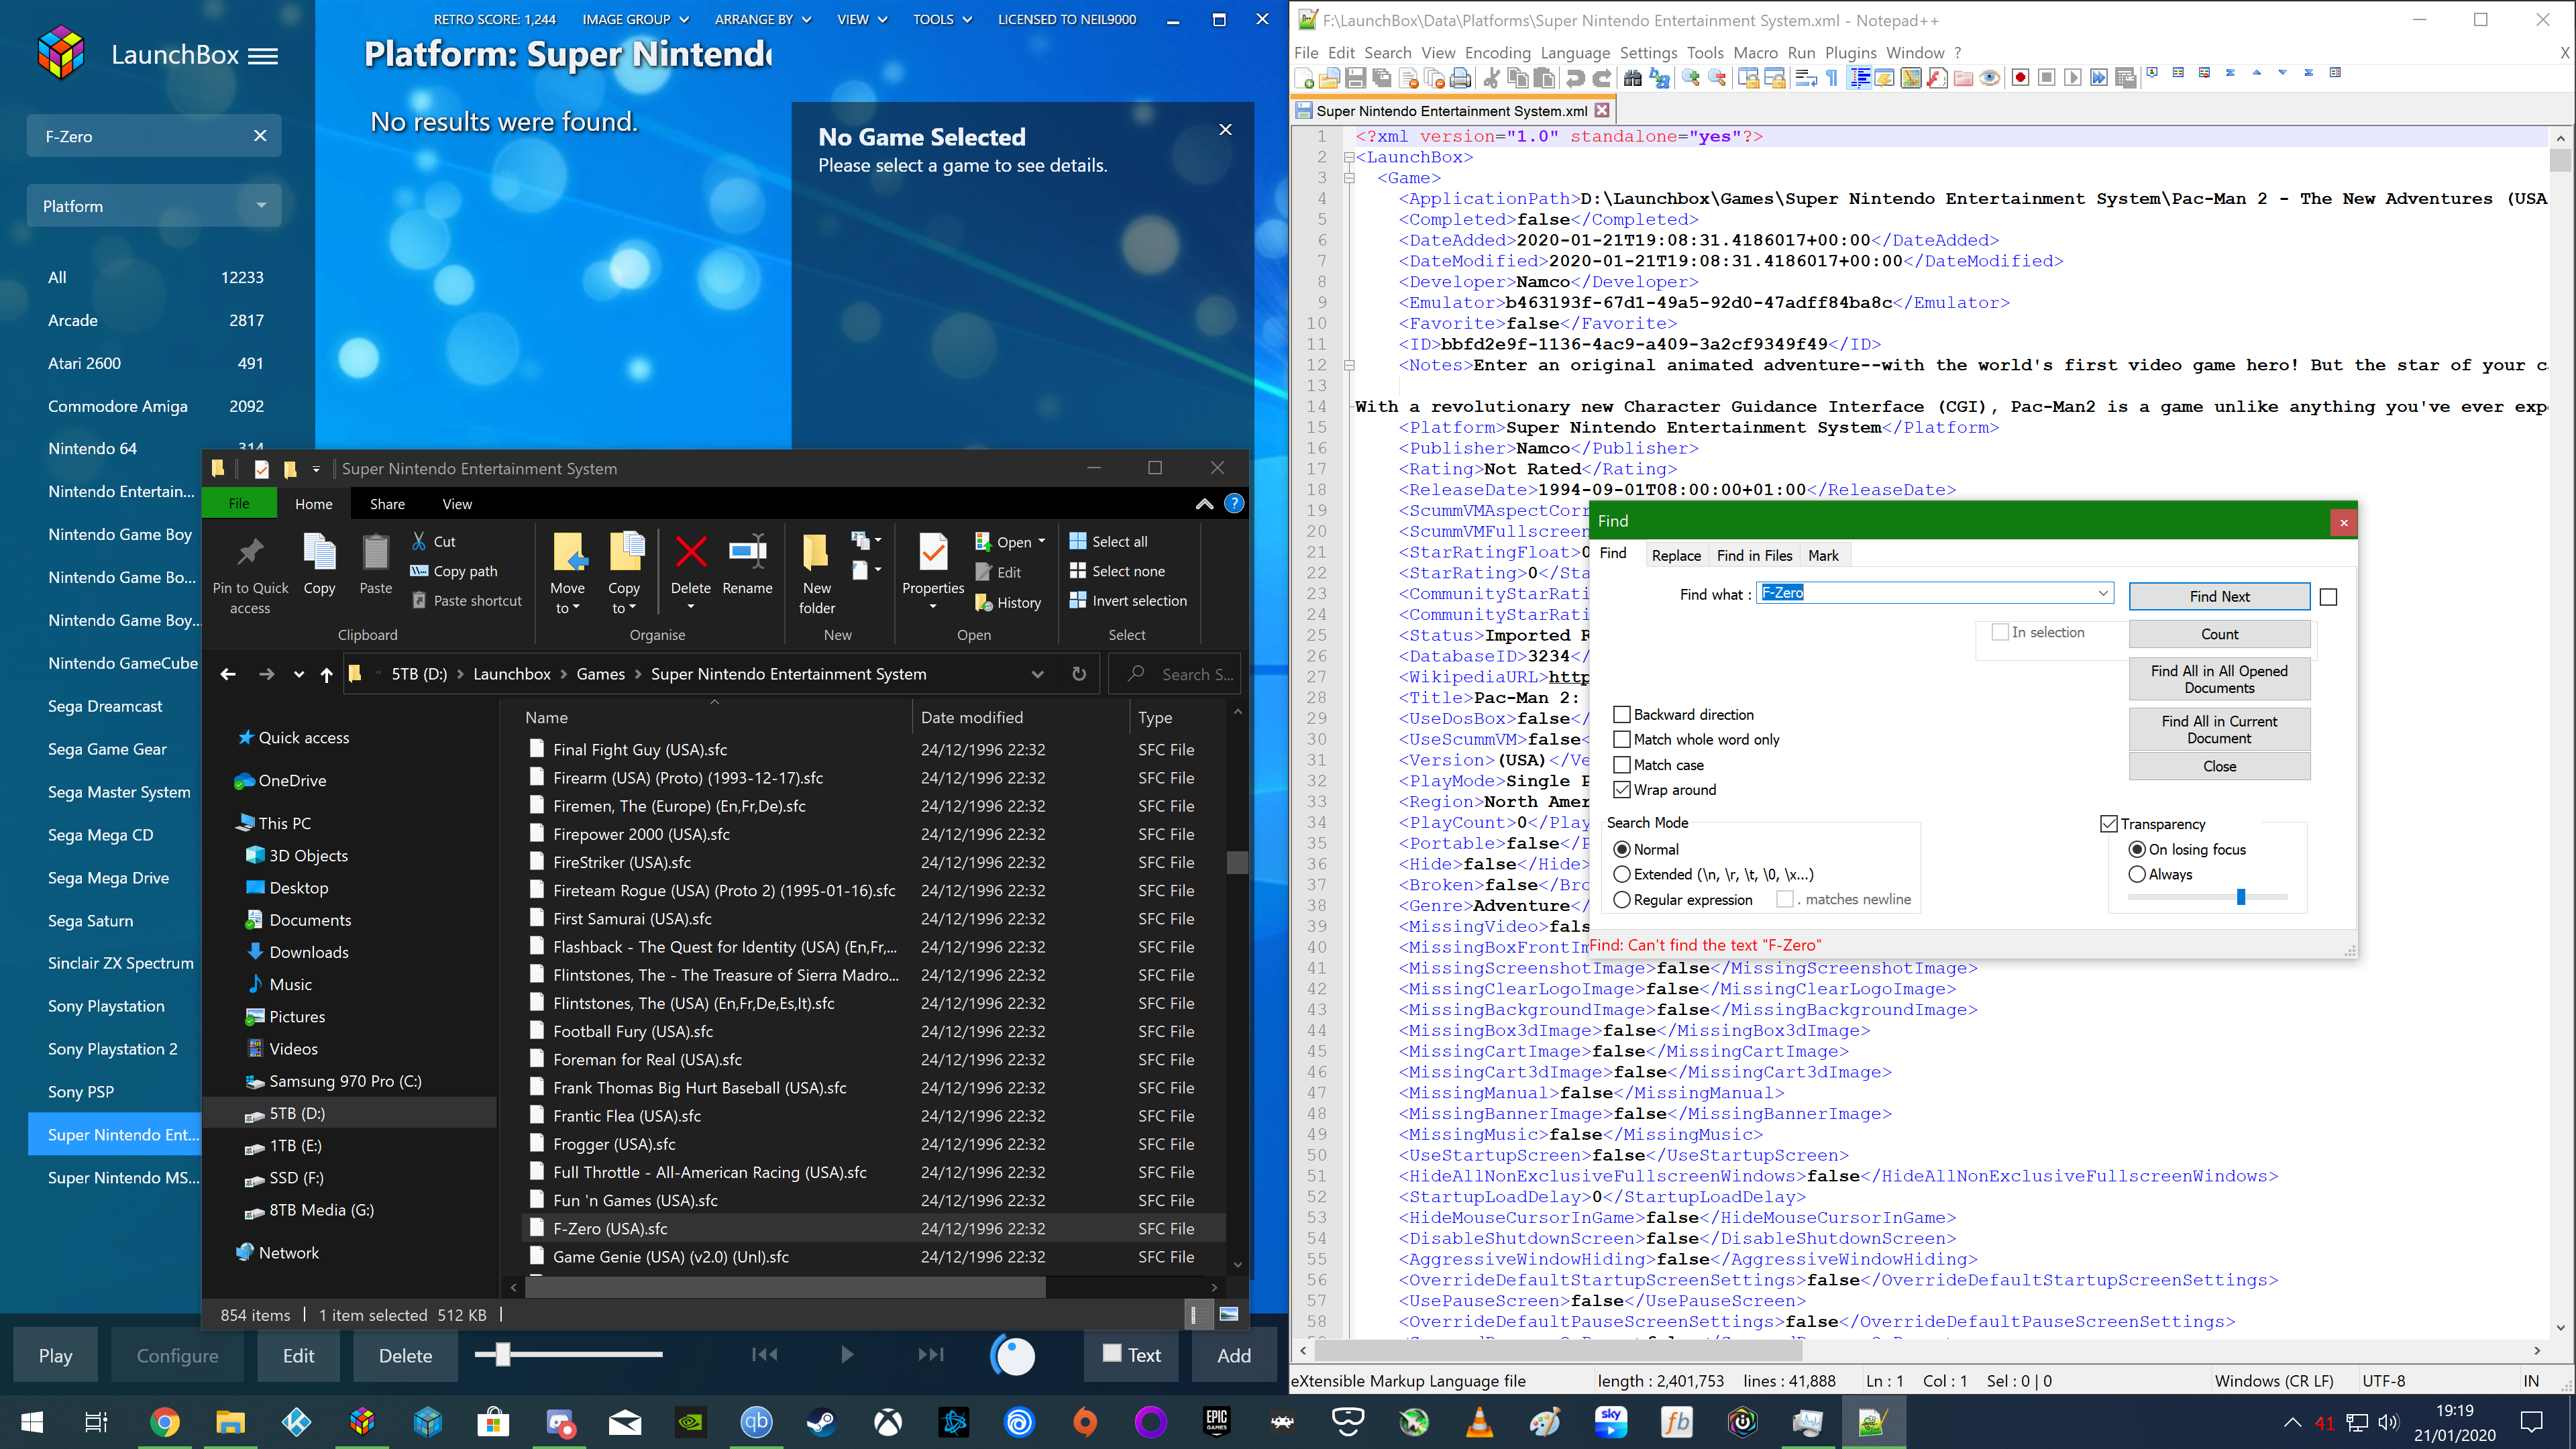The image size is (2576, 1449).
Task: Click the Notepad++ New file icon
Action: 1304,78
